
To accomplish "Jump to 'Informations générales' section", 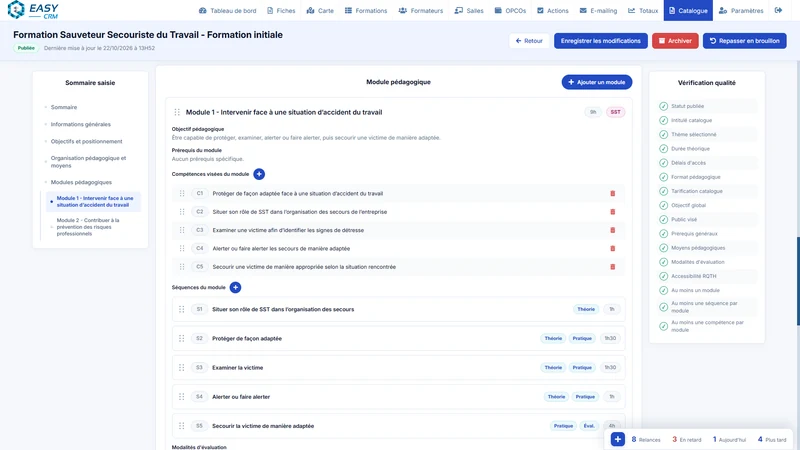I will point(81,124).
